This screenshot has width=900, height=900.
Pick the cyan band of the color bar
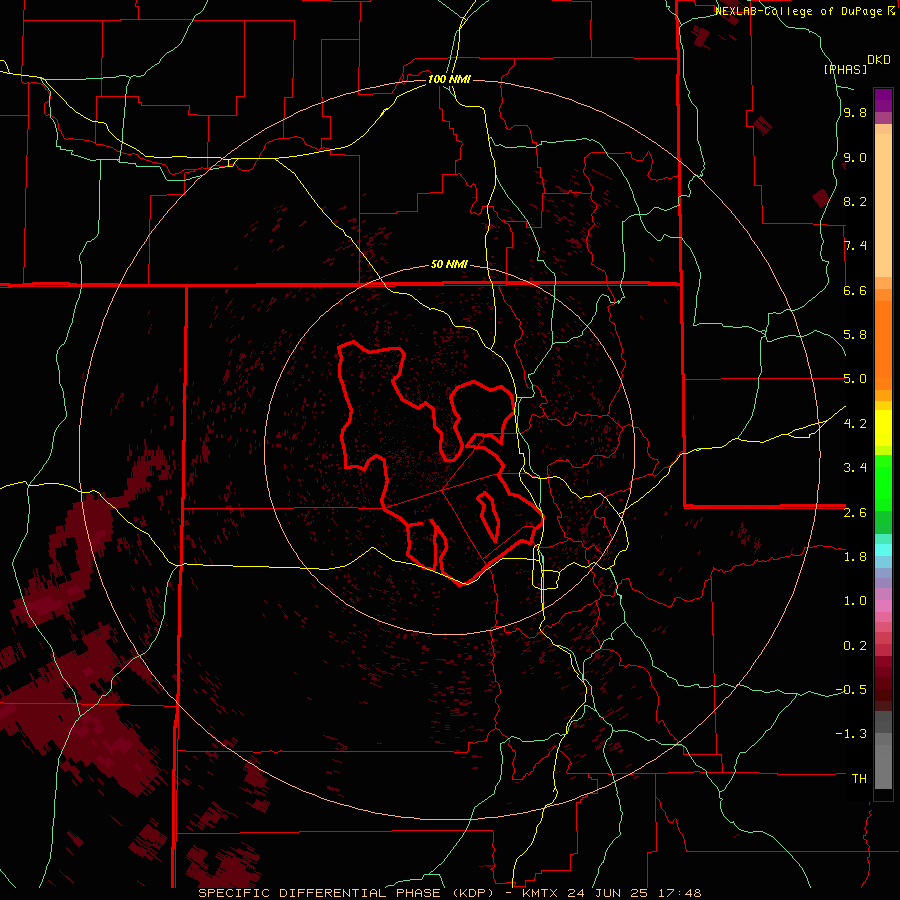[883, 550]
